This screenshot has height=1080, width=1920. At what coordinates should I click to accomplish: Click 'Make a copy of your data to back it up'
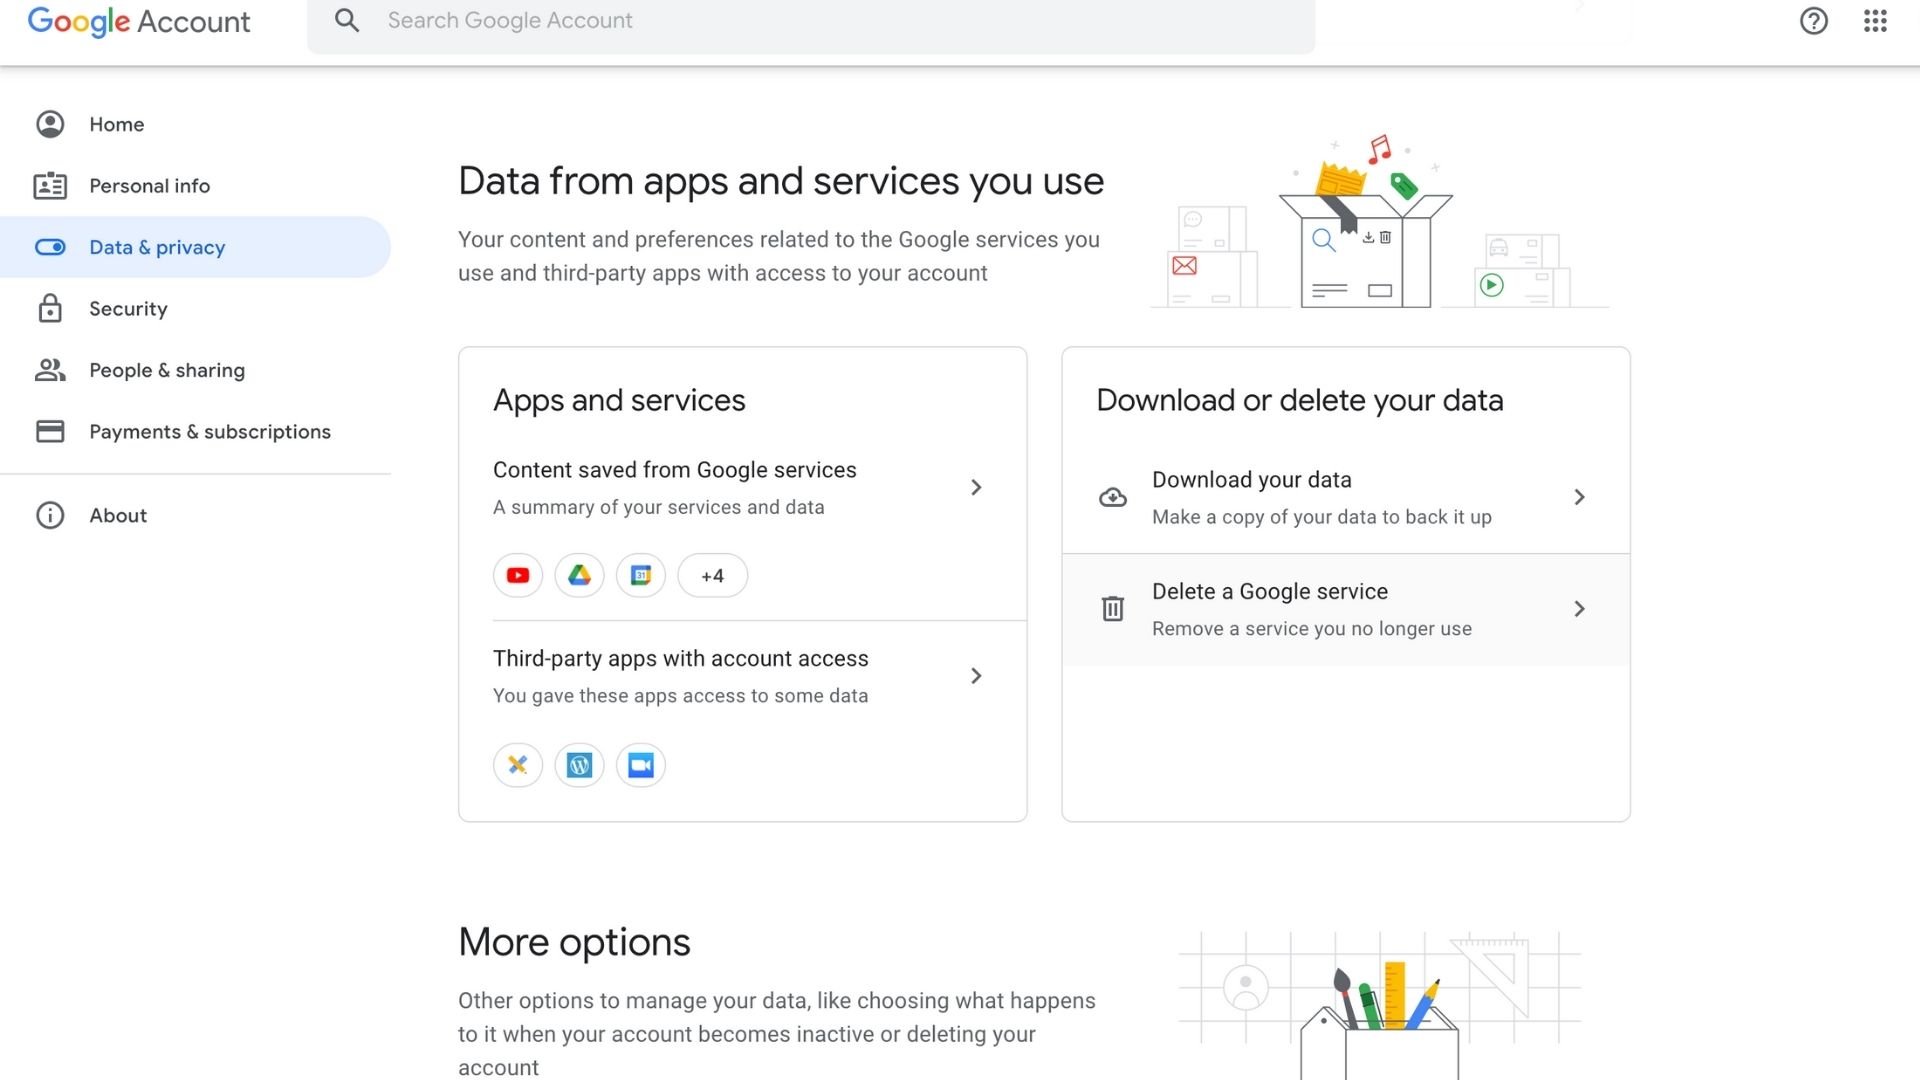[1322, 517]
